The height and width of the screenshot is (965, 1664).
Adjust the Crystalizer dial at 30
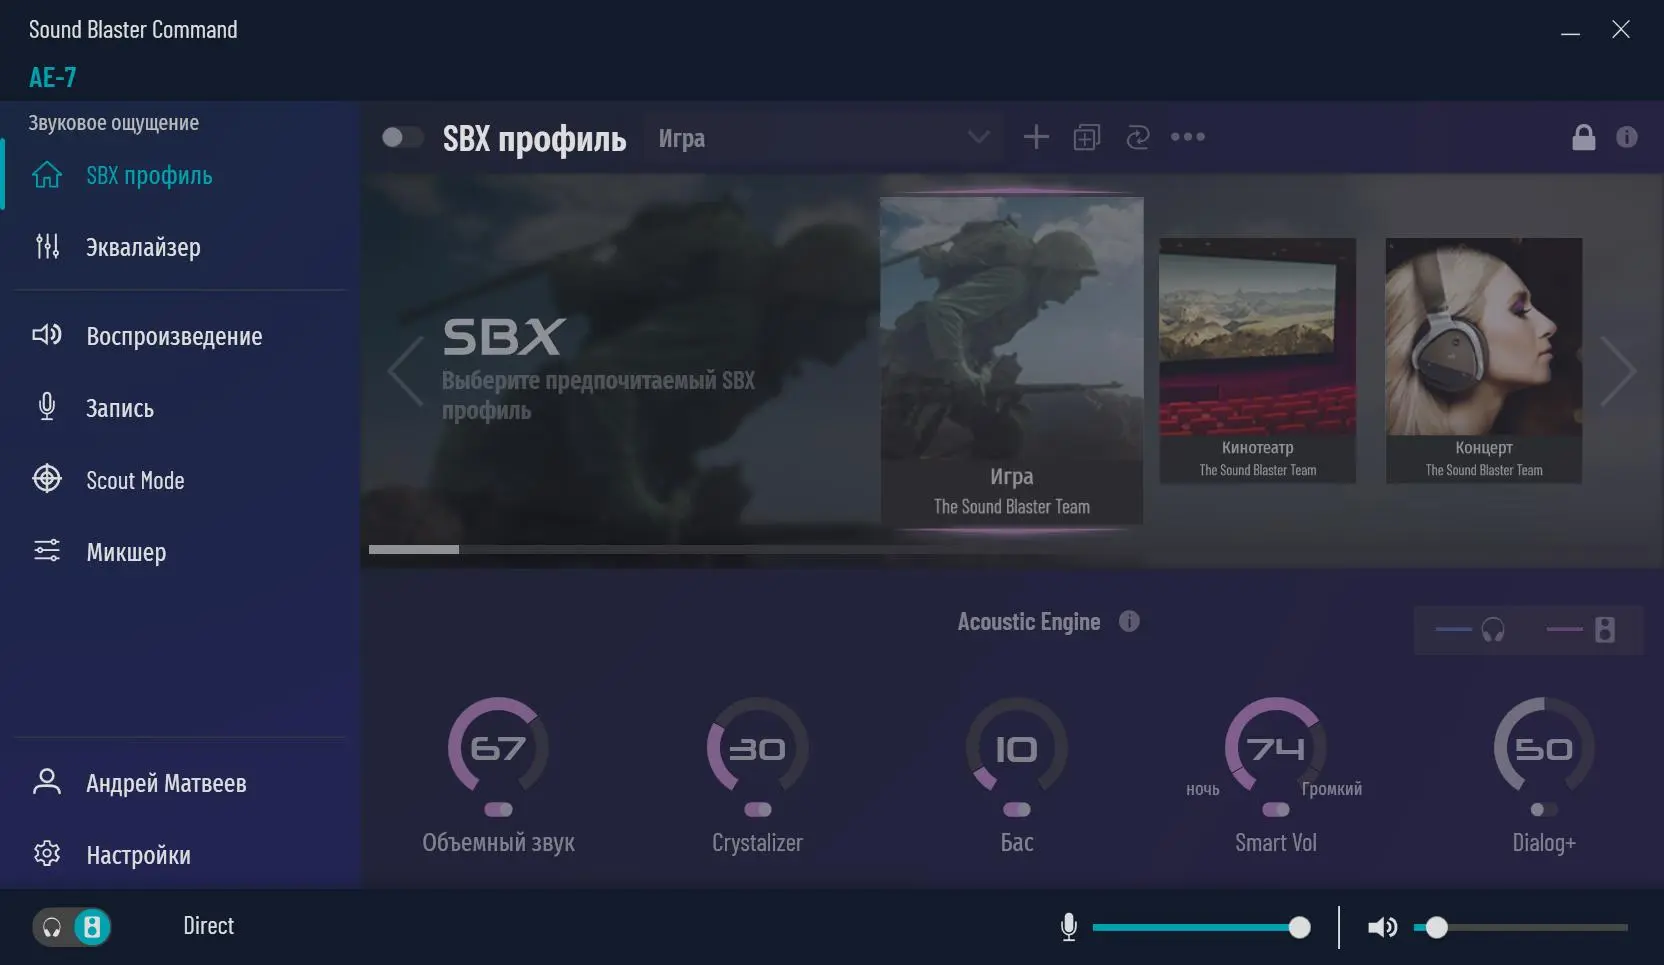point(757,747)
